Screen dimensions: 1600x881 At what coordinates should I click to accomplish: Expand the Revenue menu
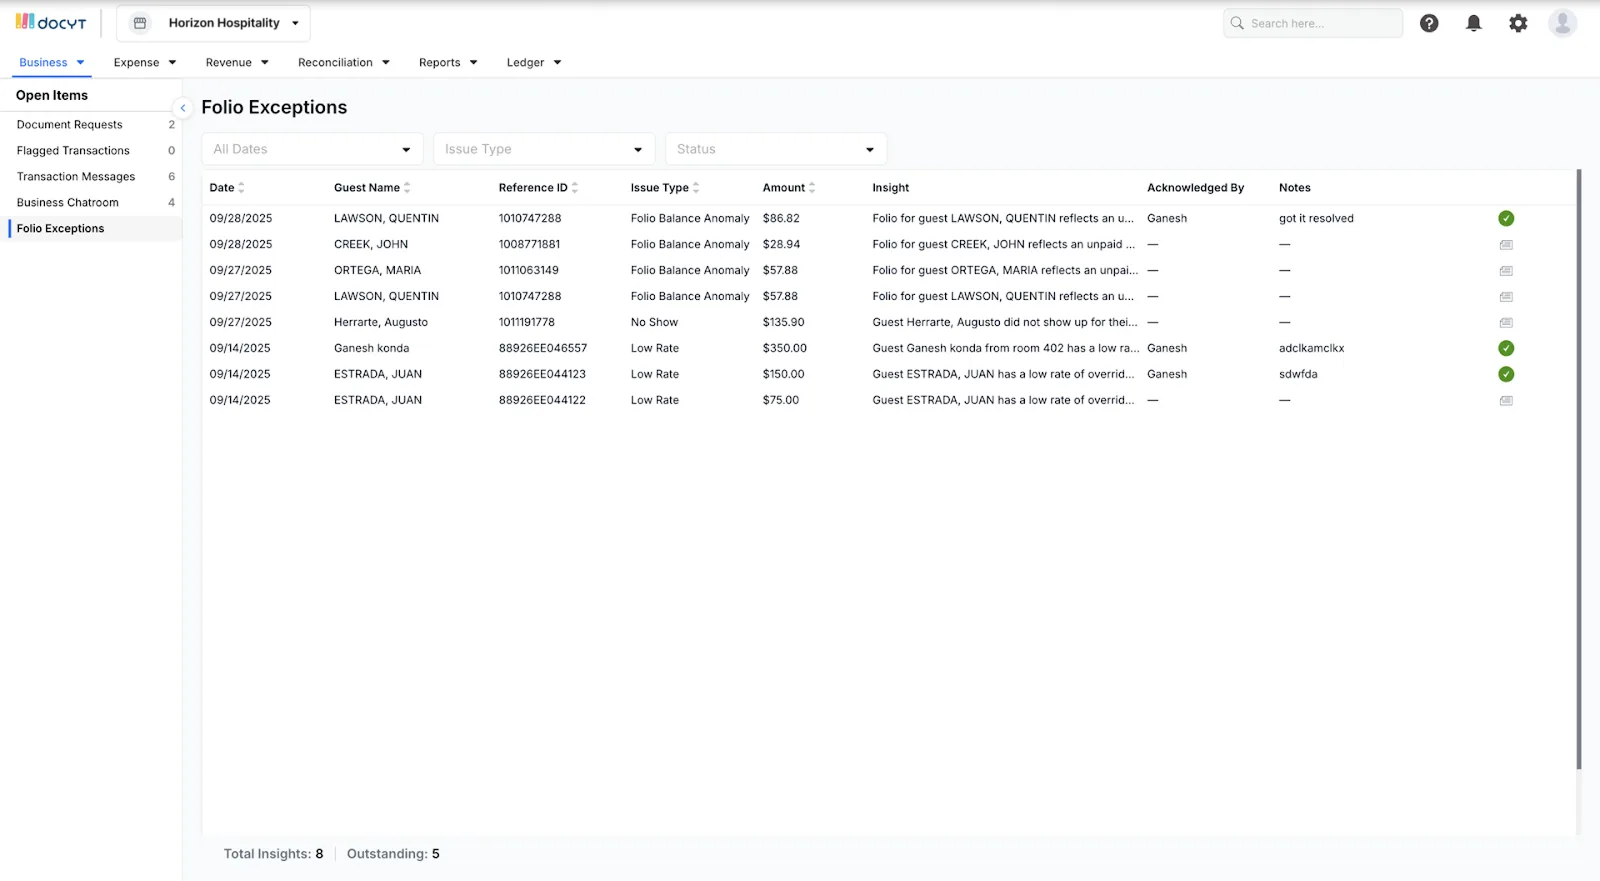point(237,62)
